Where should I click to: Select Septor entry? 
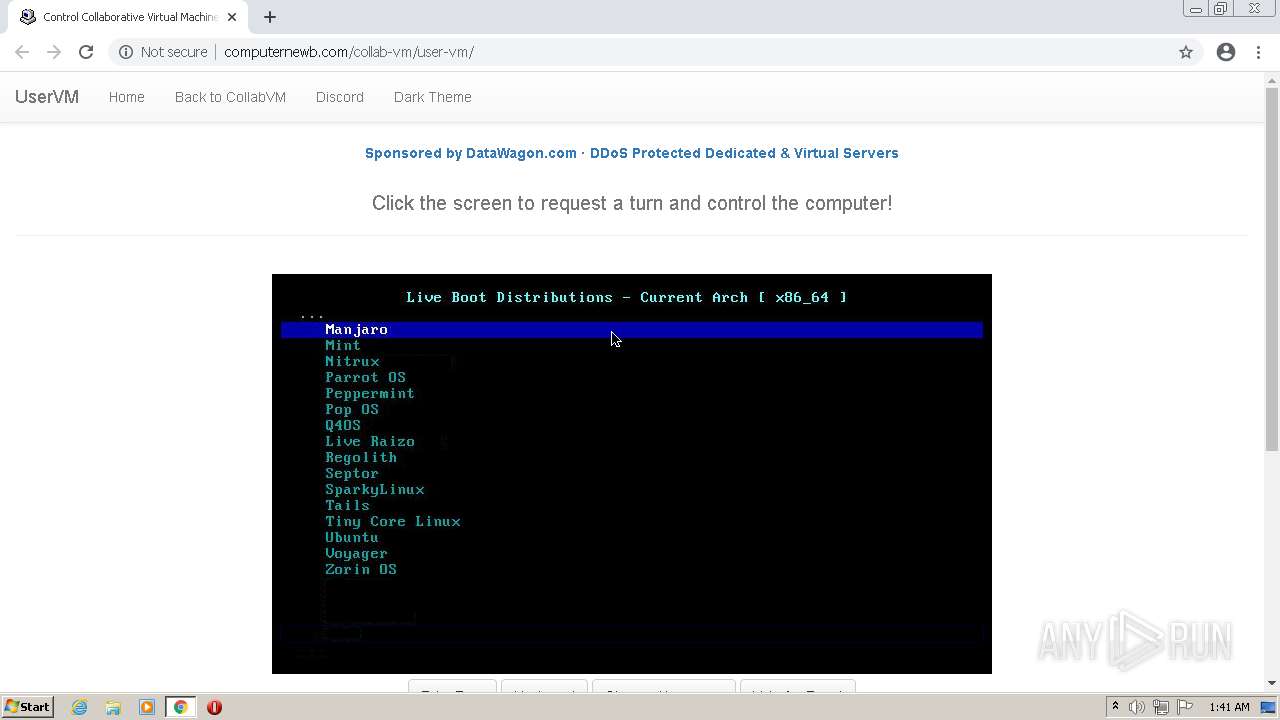click(x=352, y=473)
